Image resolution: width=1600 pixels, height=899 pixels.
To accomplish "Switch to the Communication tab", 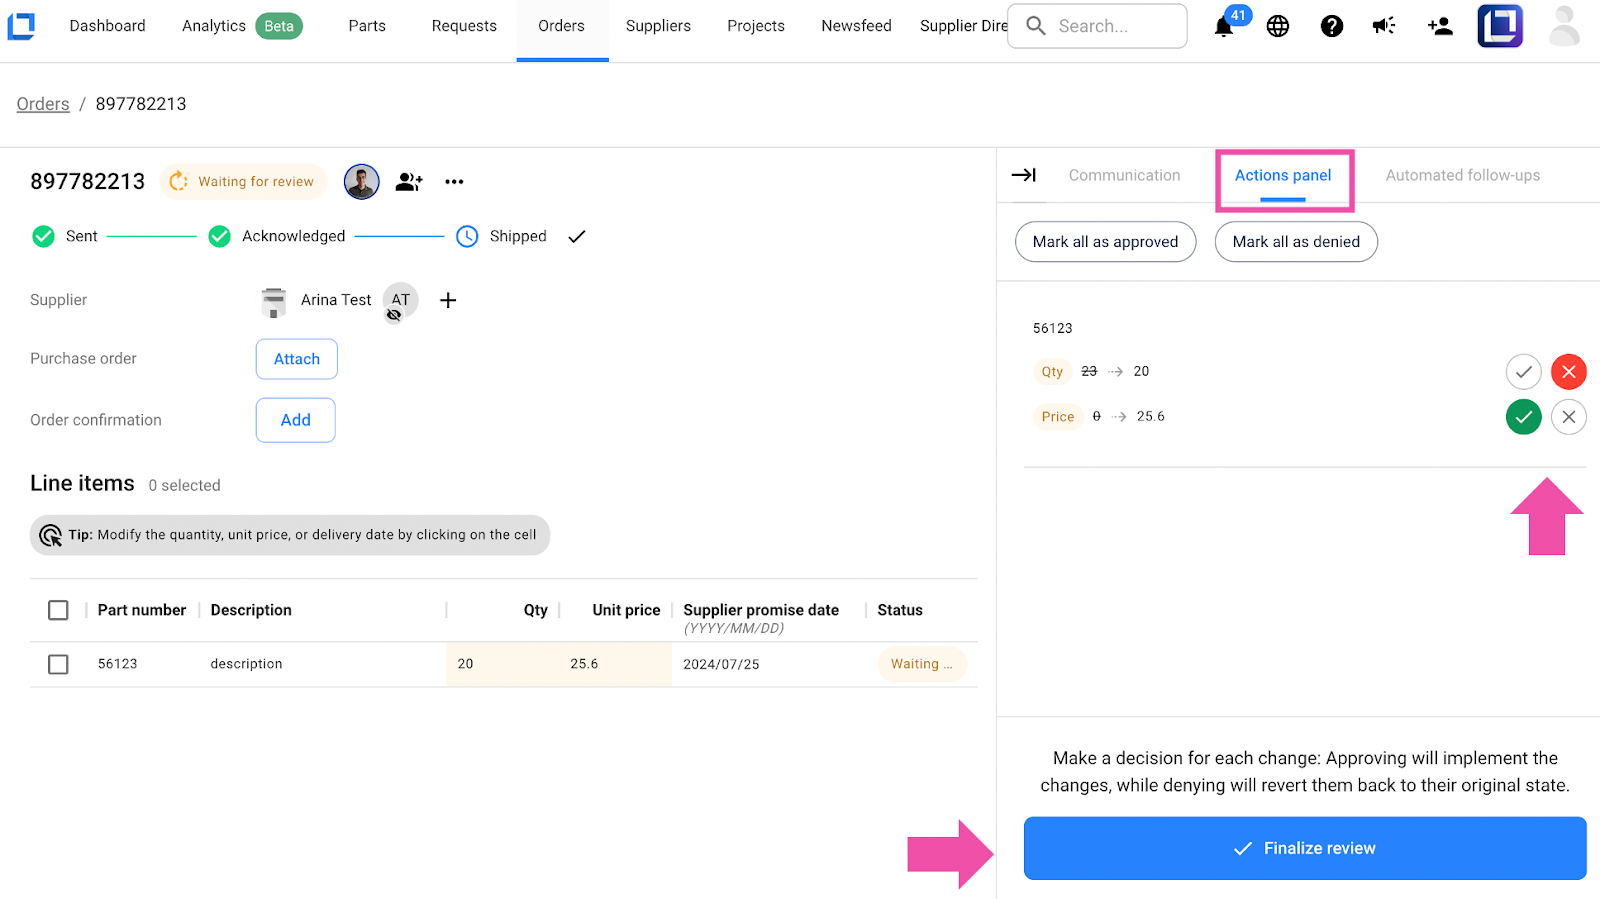I will point(1124,175).
